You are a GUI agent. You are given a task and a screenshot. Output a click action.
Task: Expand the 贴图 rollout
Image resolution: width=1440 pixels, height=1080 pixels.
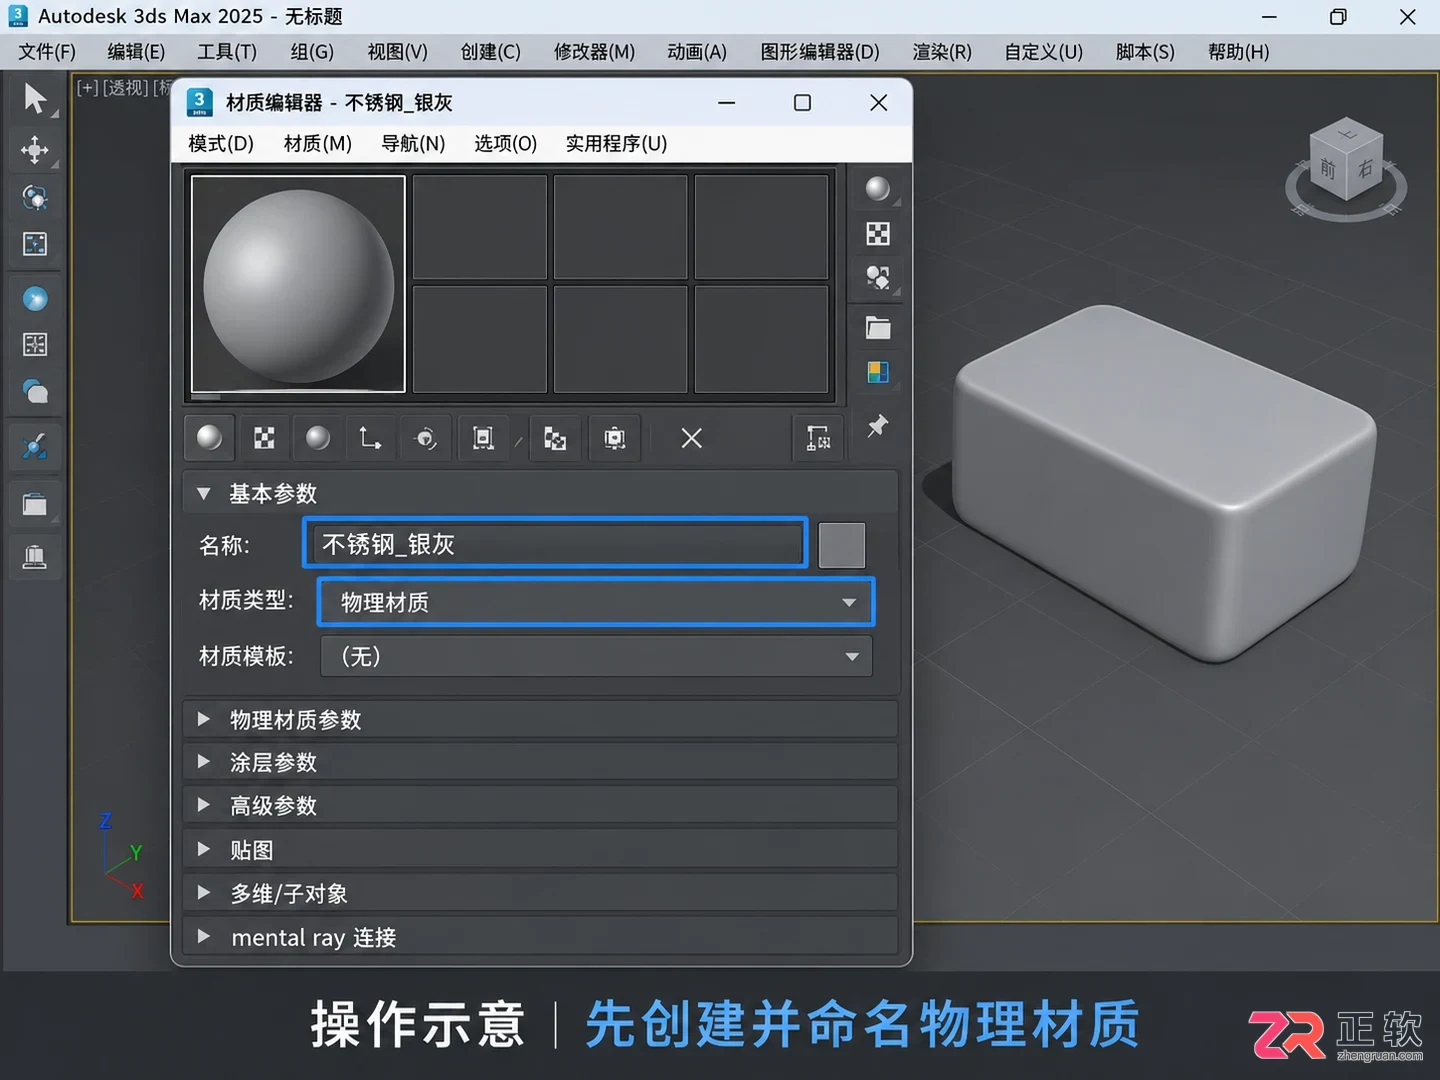(540, 849)
